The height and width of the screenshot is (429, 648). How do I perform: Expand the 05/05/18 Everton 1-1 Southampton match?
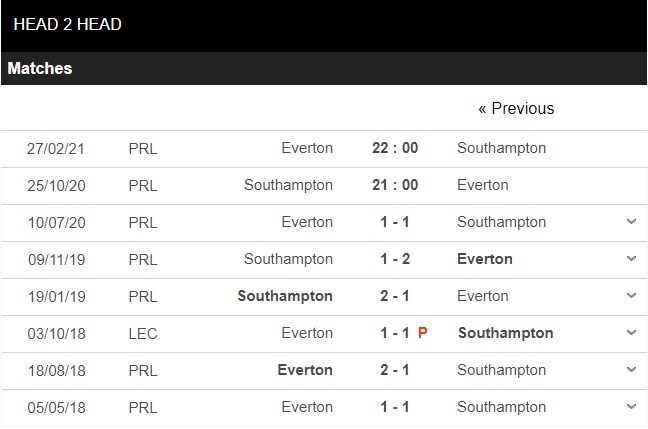[x=631, y=406]
